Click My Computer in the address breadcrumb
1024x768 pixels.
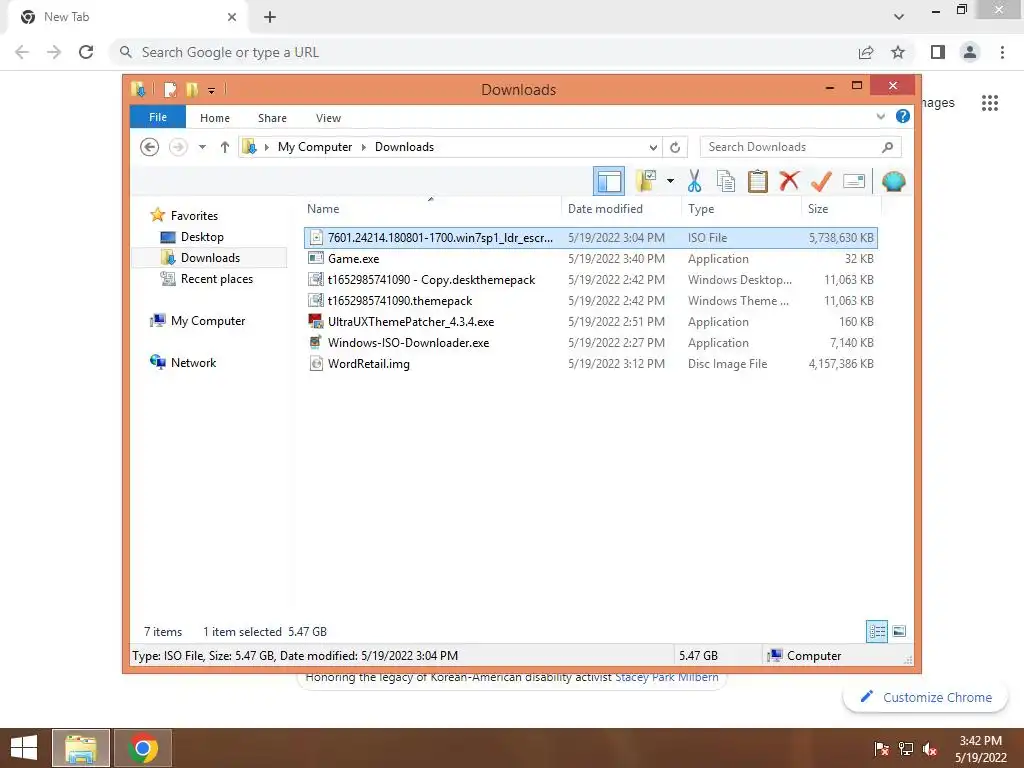[315, 147]
